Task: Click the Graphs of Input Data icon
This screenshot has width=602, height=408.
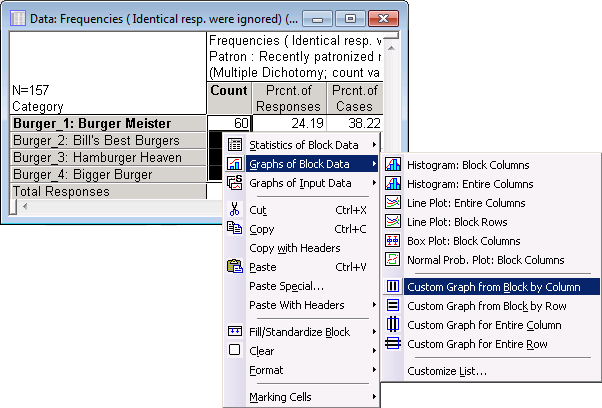Action: pos(234,183)
